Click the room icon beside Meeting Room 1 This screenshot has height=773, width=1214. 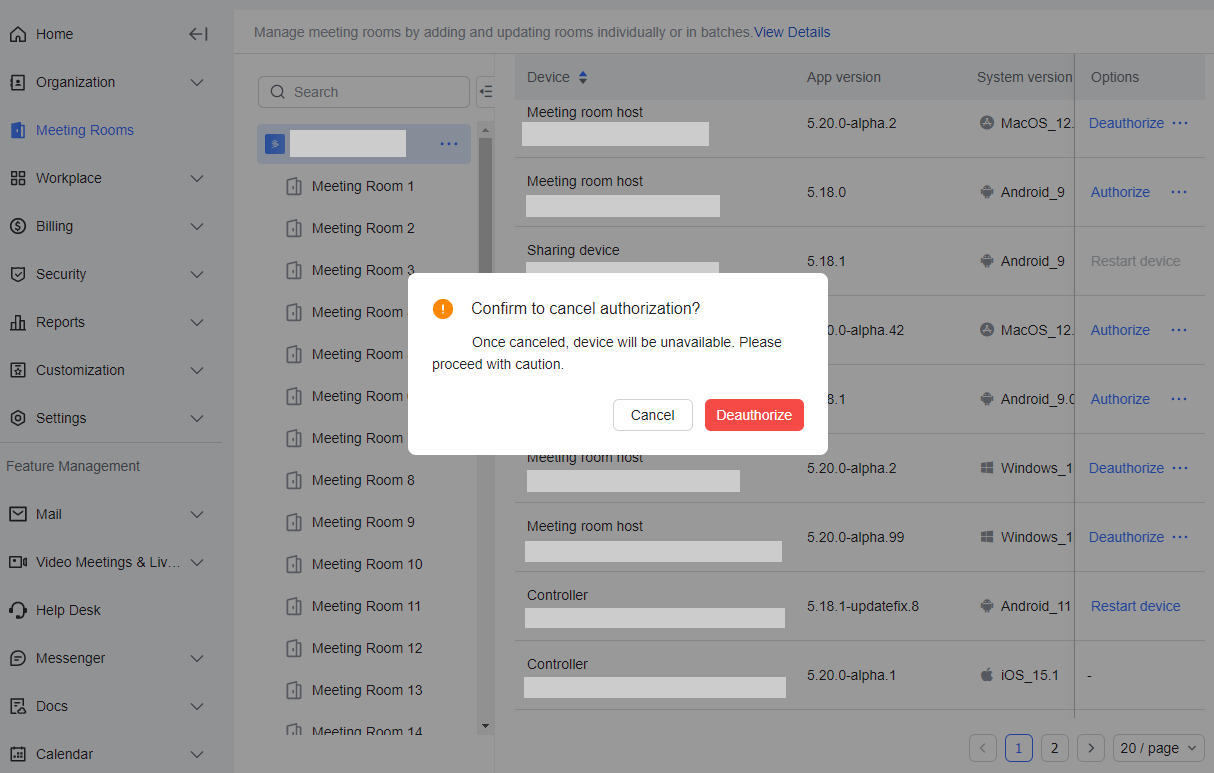point(294,186)
